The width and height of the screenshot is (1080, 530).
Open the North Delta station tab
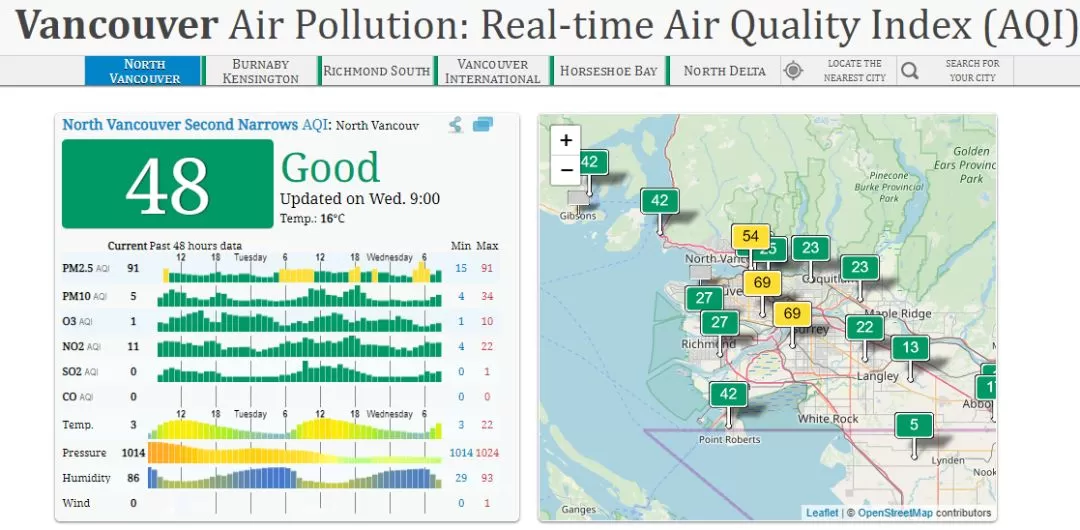point(725,71)
